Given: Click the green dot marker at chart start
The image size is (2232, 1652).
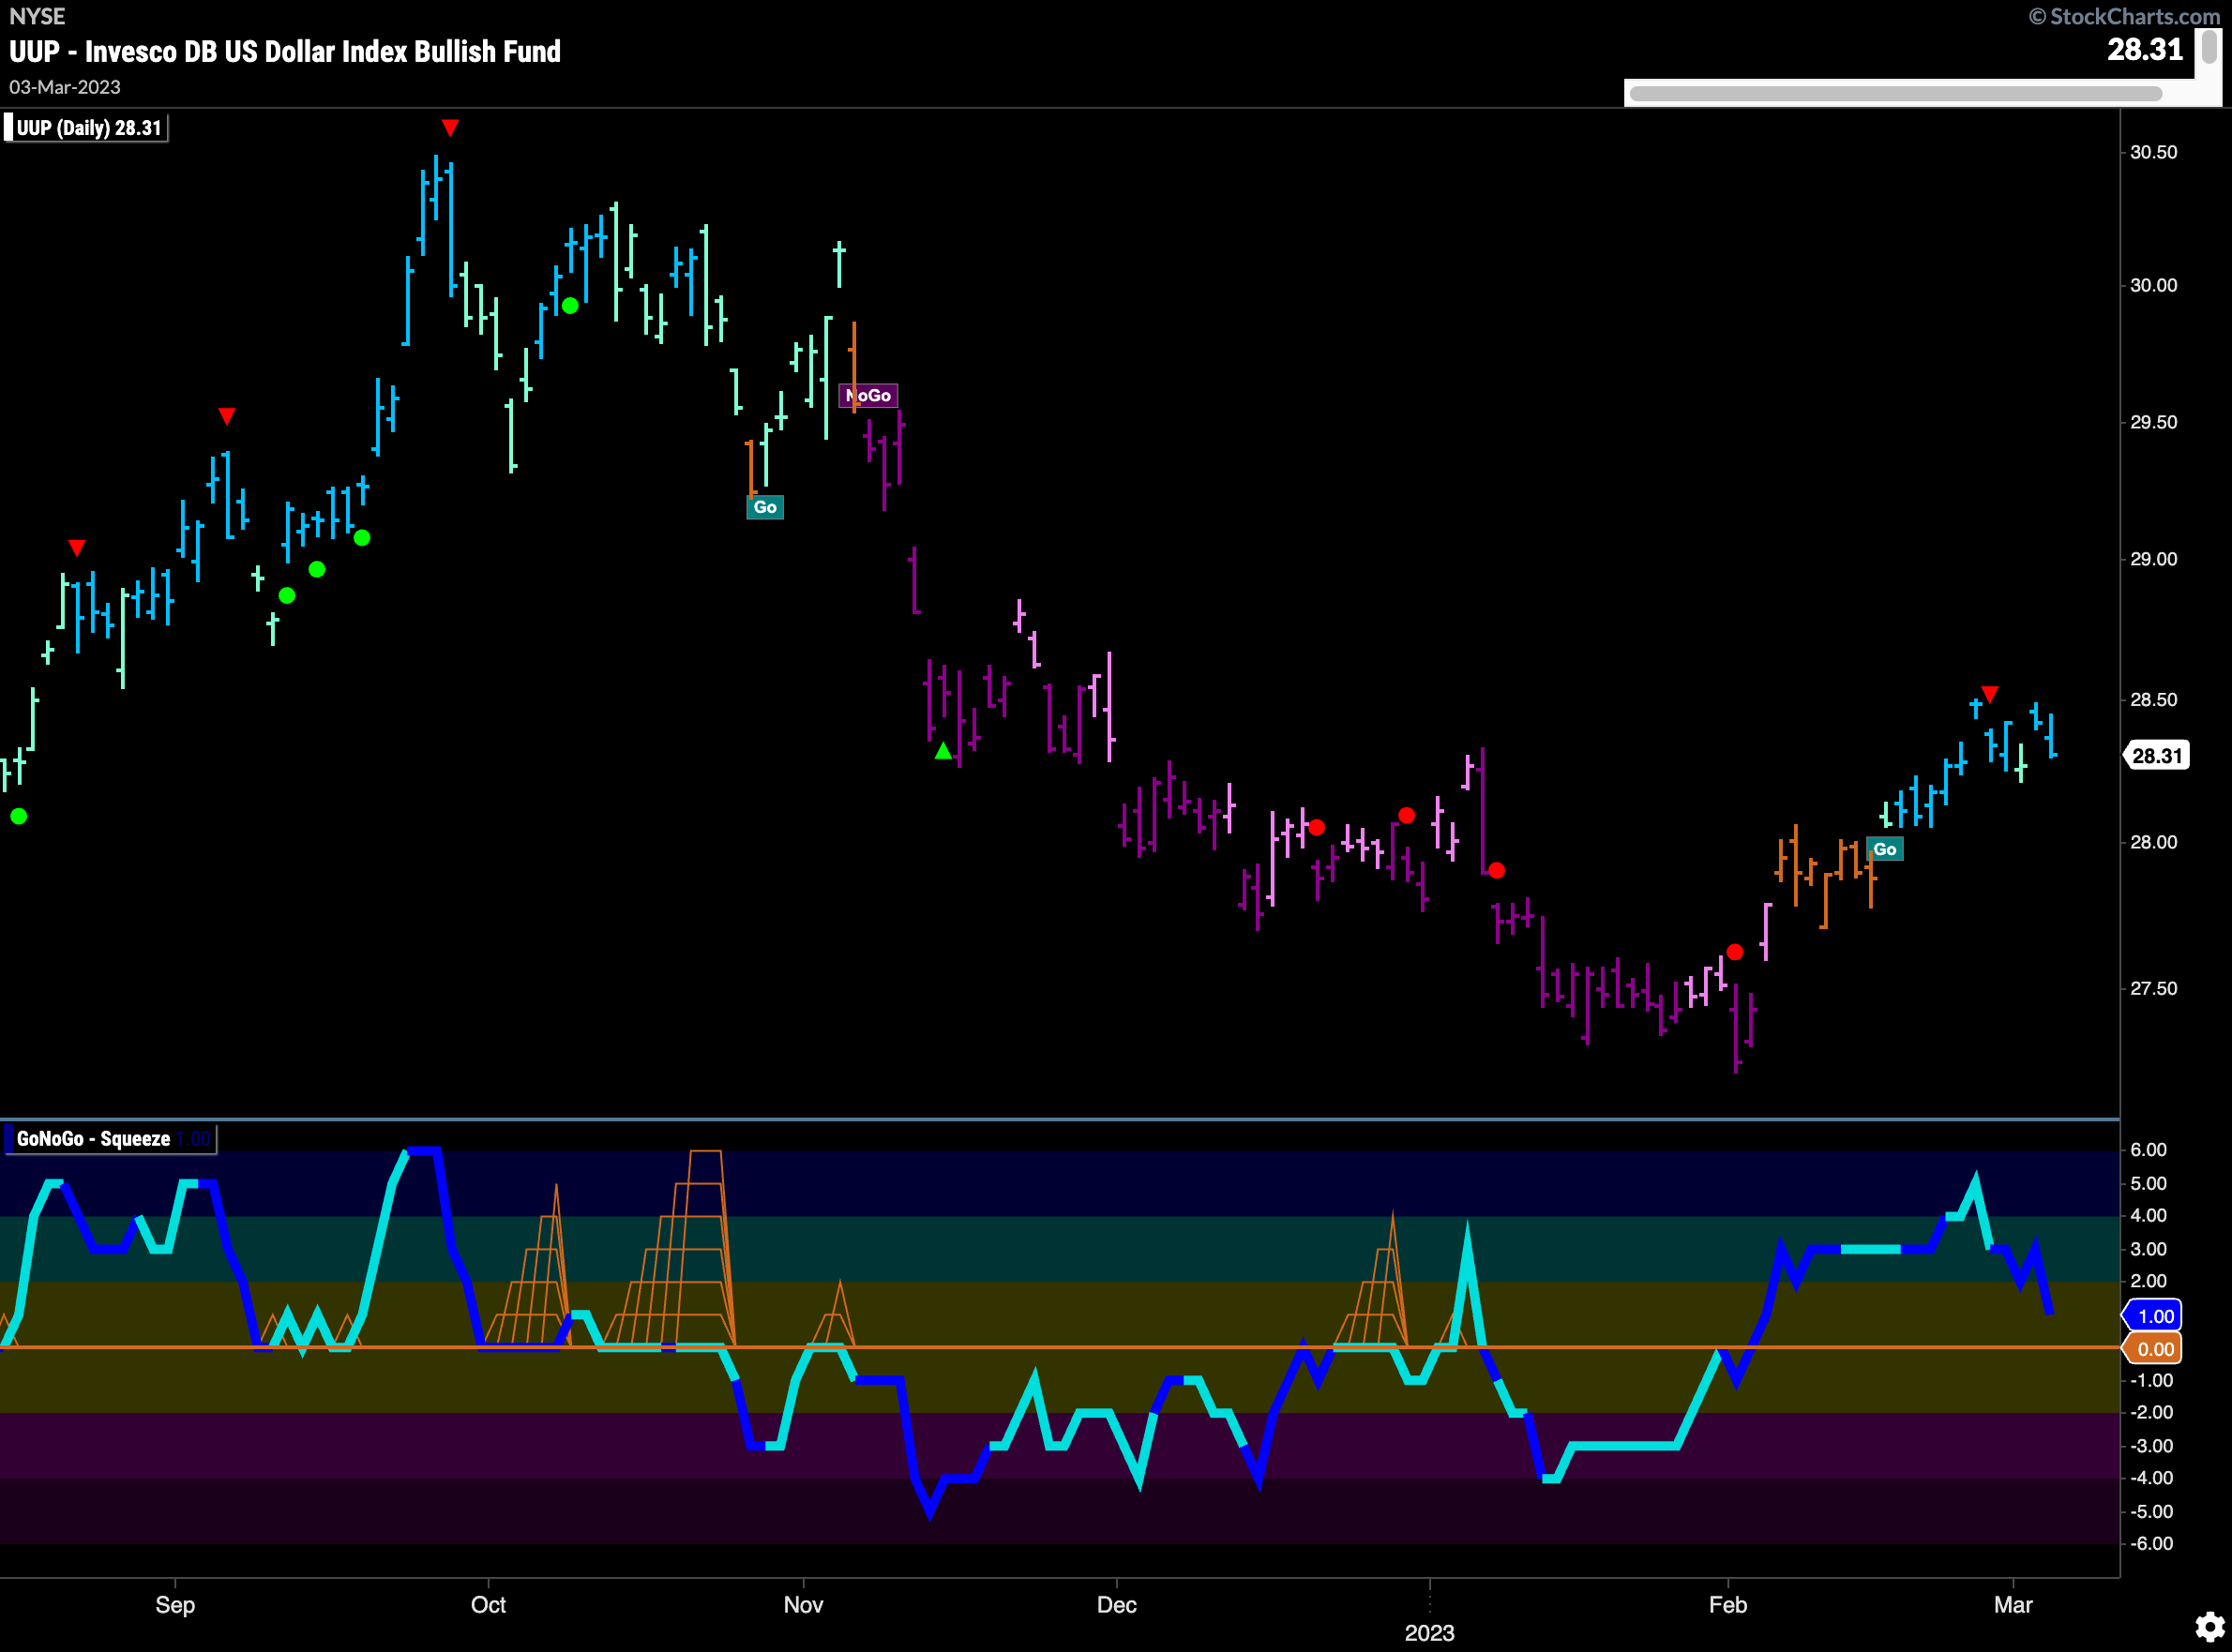Looking at the screenshot, I should pos(19,816).
